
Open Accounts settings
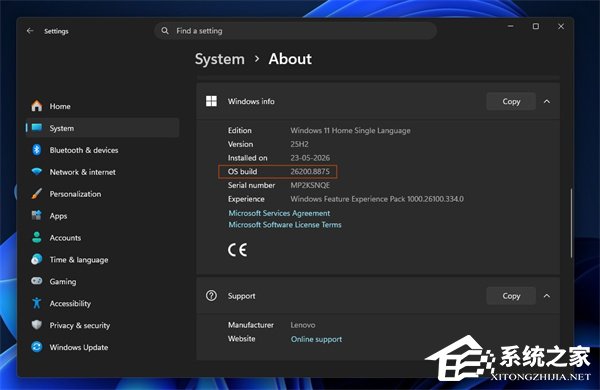(103, 238)
